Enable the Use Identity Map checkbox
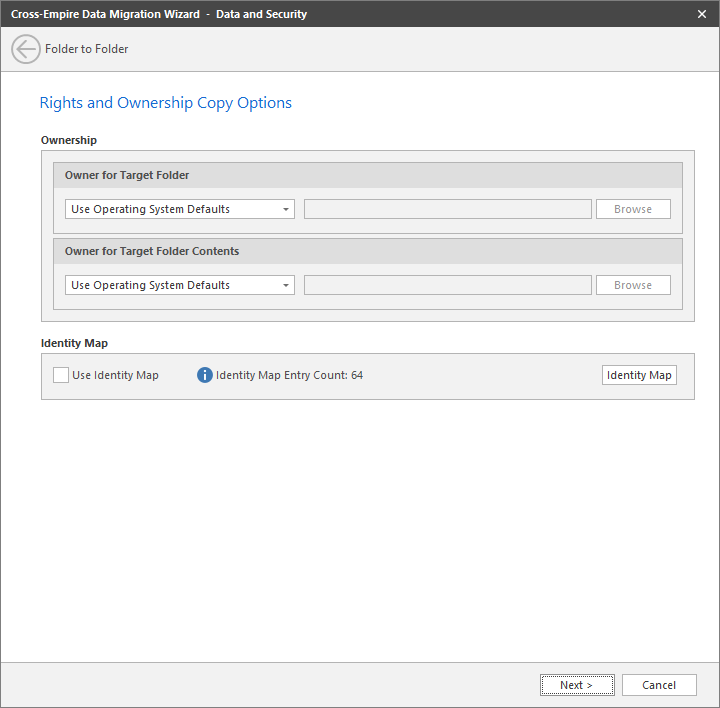This screenshot has height=708, width=720. click(61, 375)
